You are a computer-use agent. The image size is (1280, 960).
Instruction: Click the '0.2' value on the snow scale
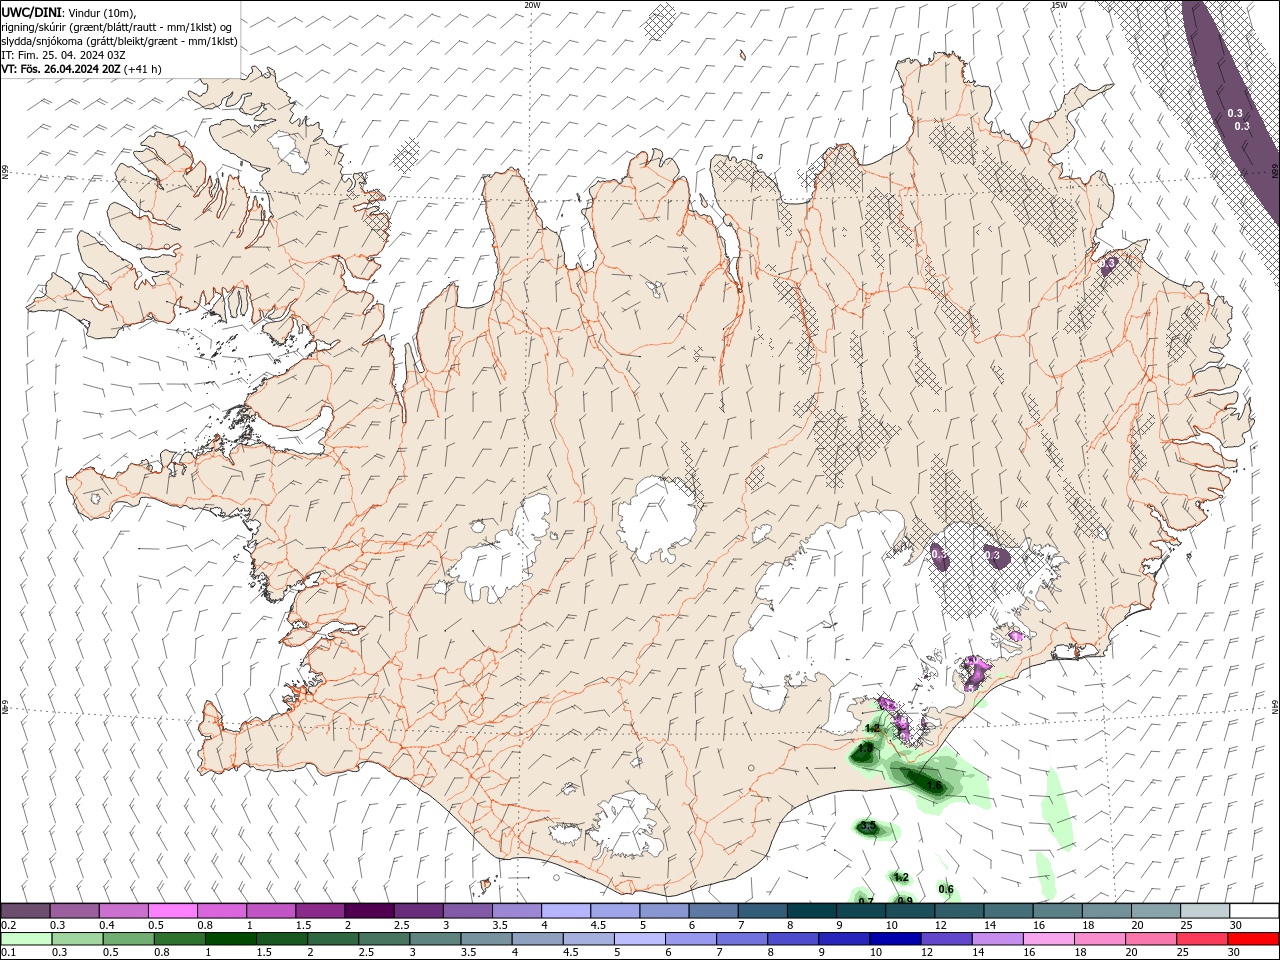pyautogui.click(x=9, y=925)
